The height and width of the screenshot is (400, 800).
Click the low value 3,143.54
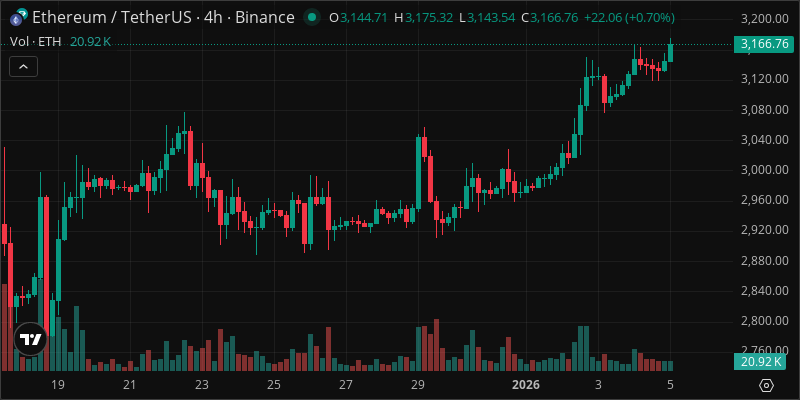[490, 18]
